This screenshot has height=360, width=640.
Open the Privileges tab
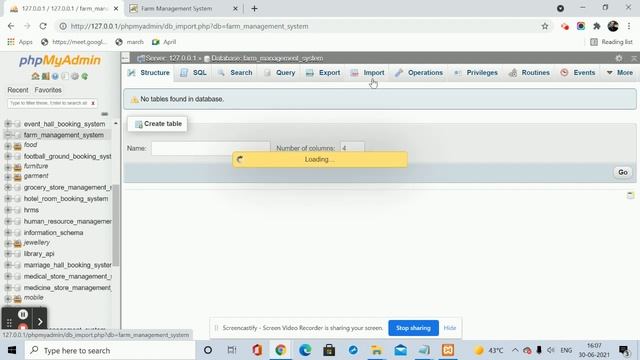pyautogui.click(x=476, y=73)
